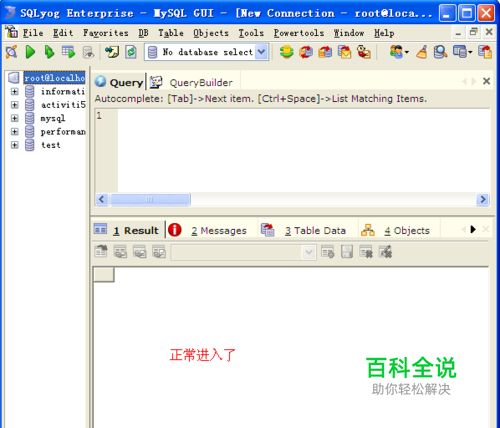Select the test database in tree
Image resolution: width=500 pixels, height=428 pixels.
point(51,145)
